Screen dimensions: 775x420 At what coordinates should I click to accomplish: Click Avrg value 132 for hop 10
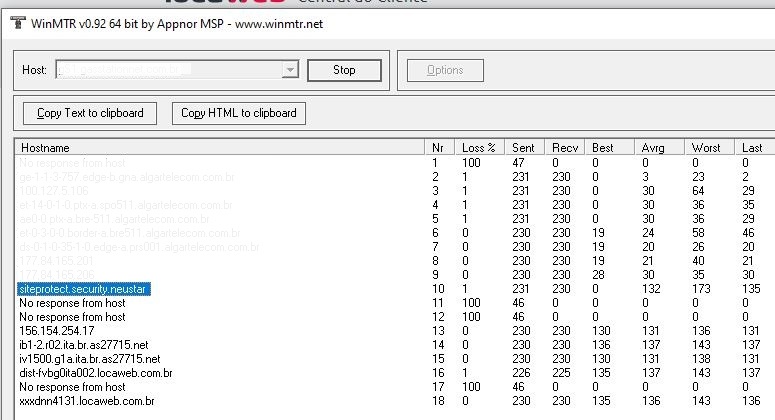(x=651, y=289)
